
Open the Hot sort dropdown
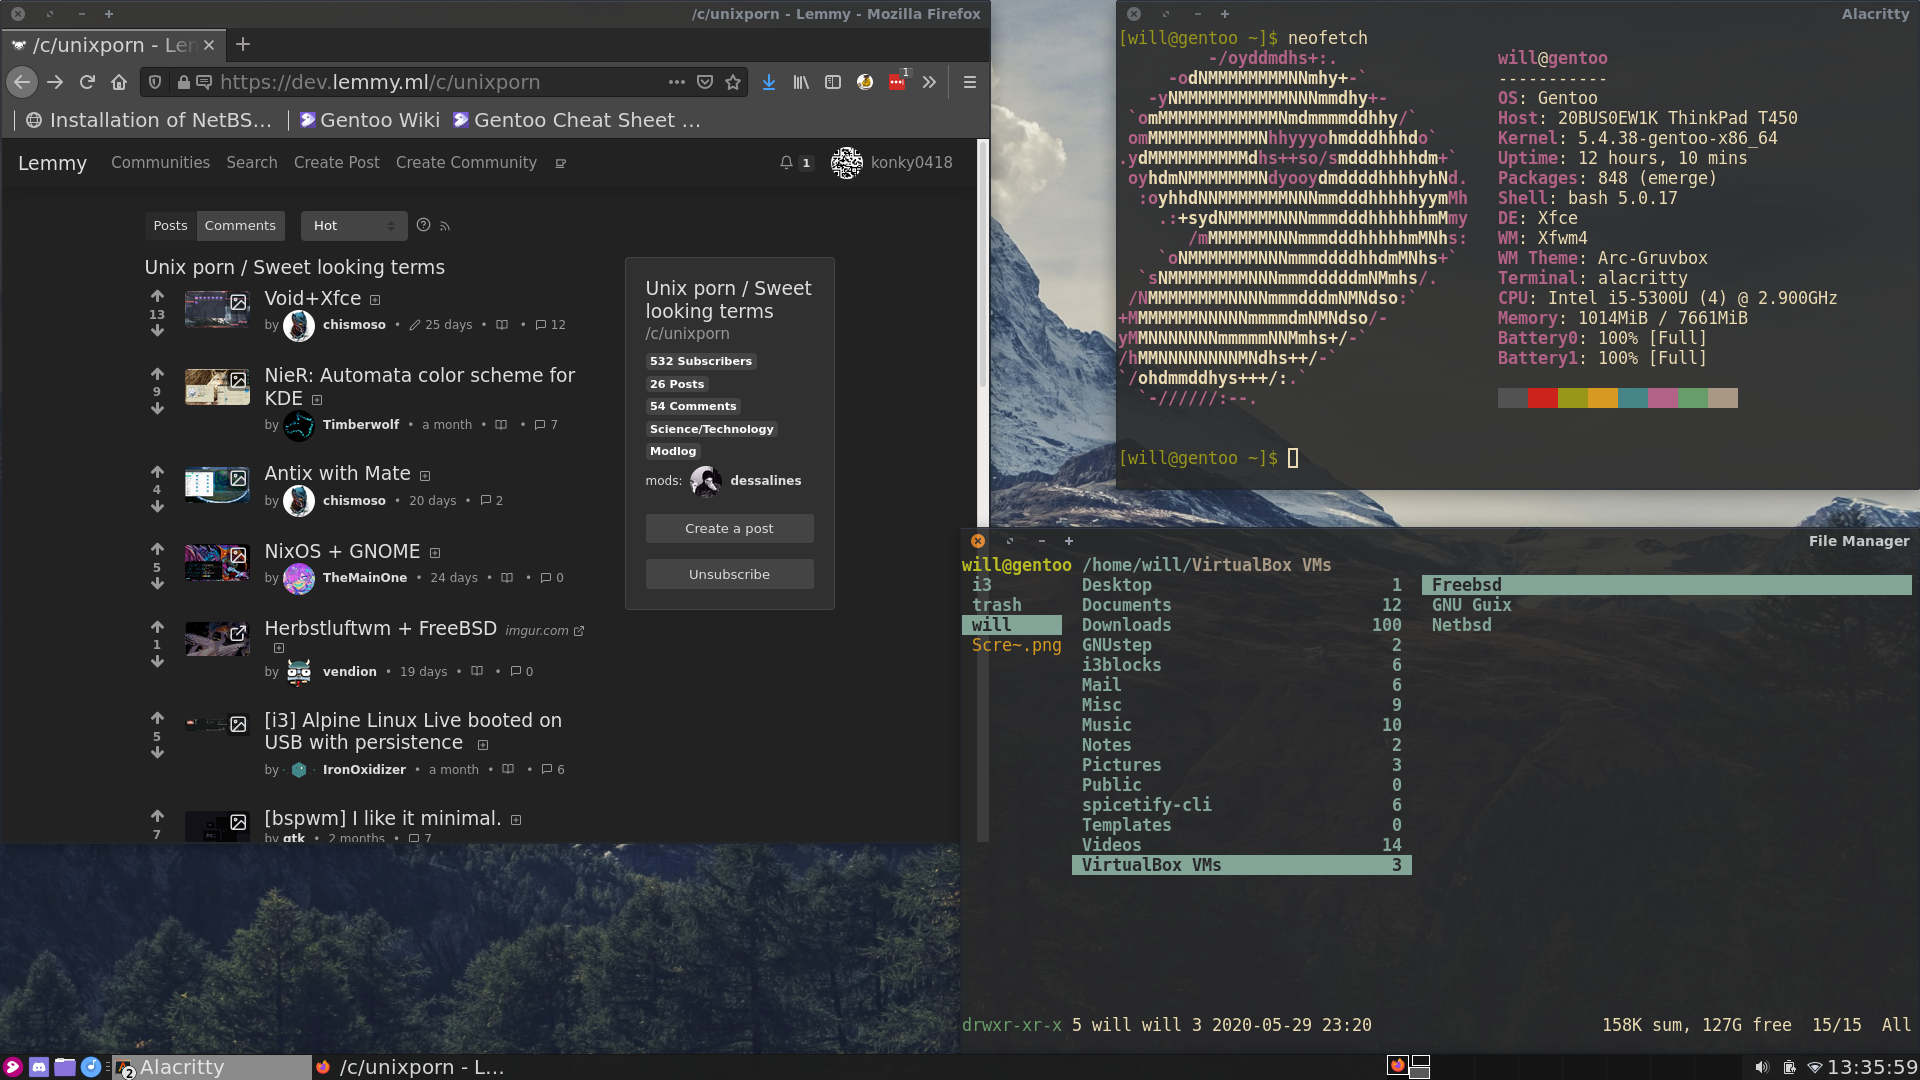(354, 226)
